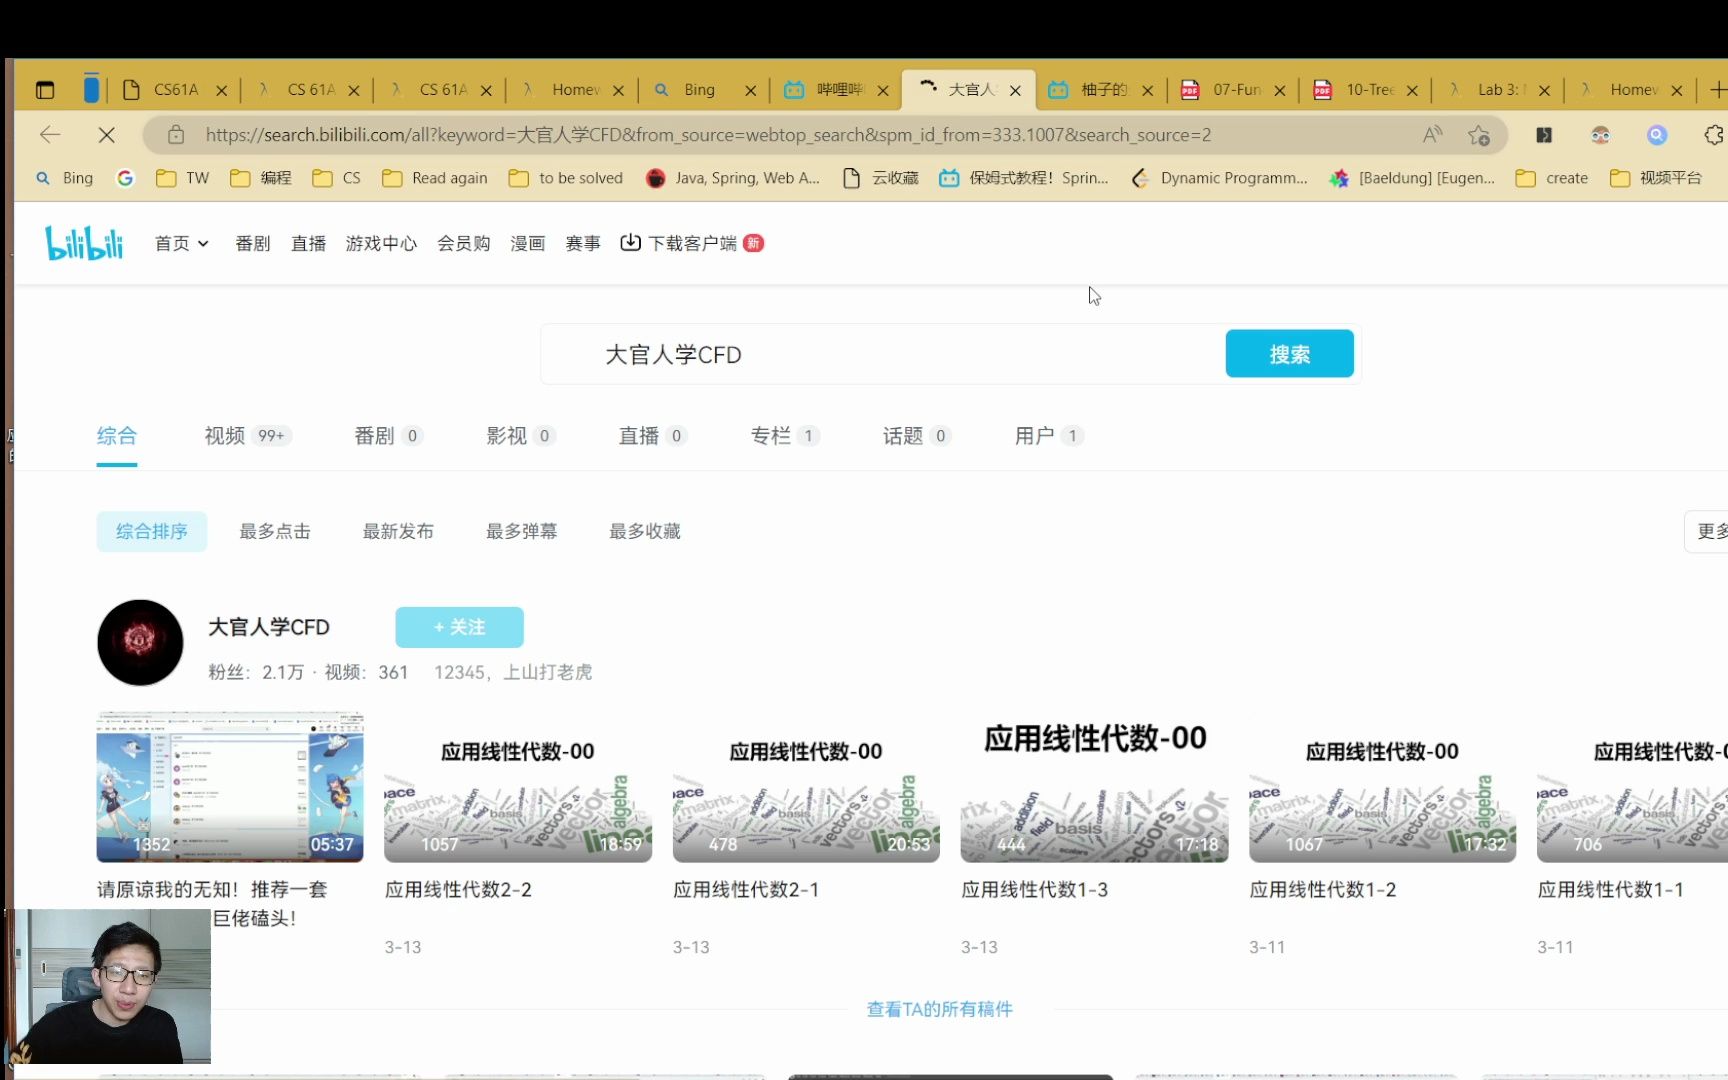
Task: Open the Google bookmark icon
Action: 125,178
